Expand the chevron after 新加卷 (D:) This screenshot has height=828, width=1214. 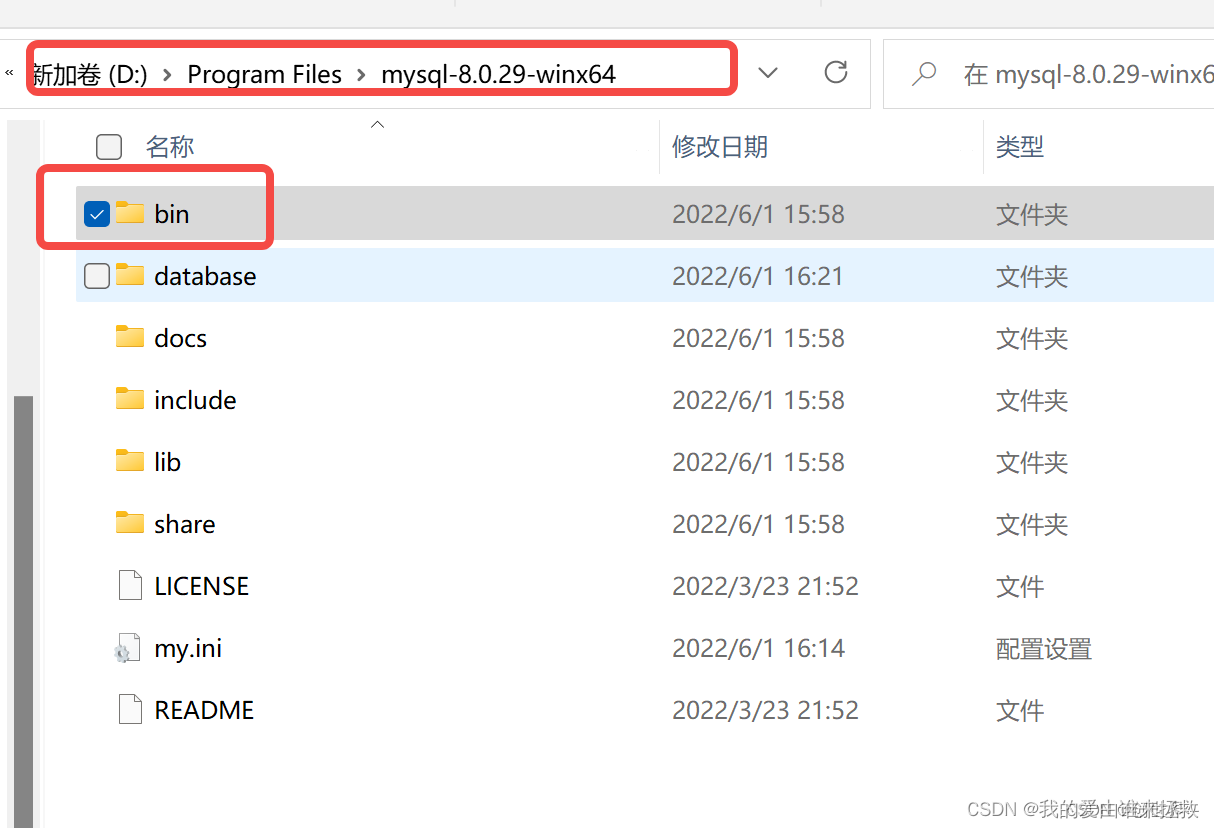pos(167,75)
